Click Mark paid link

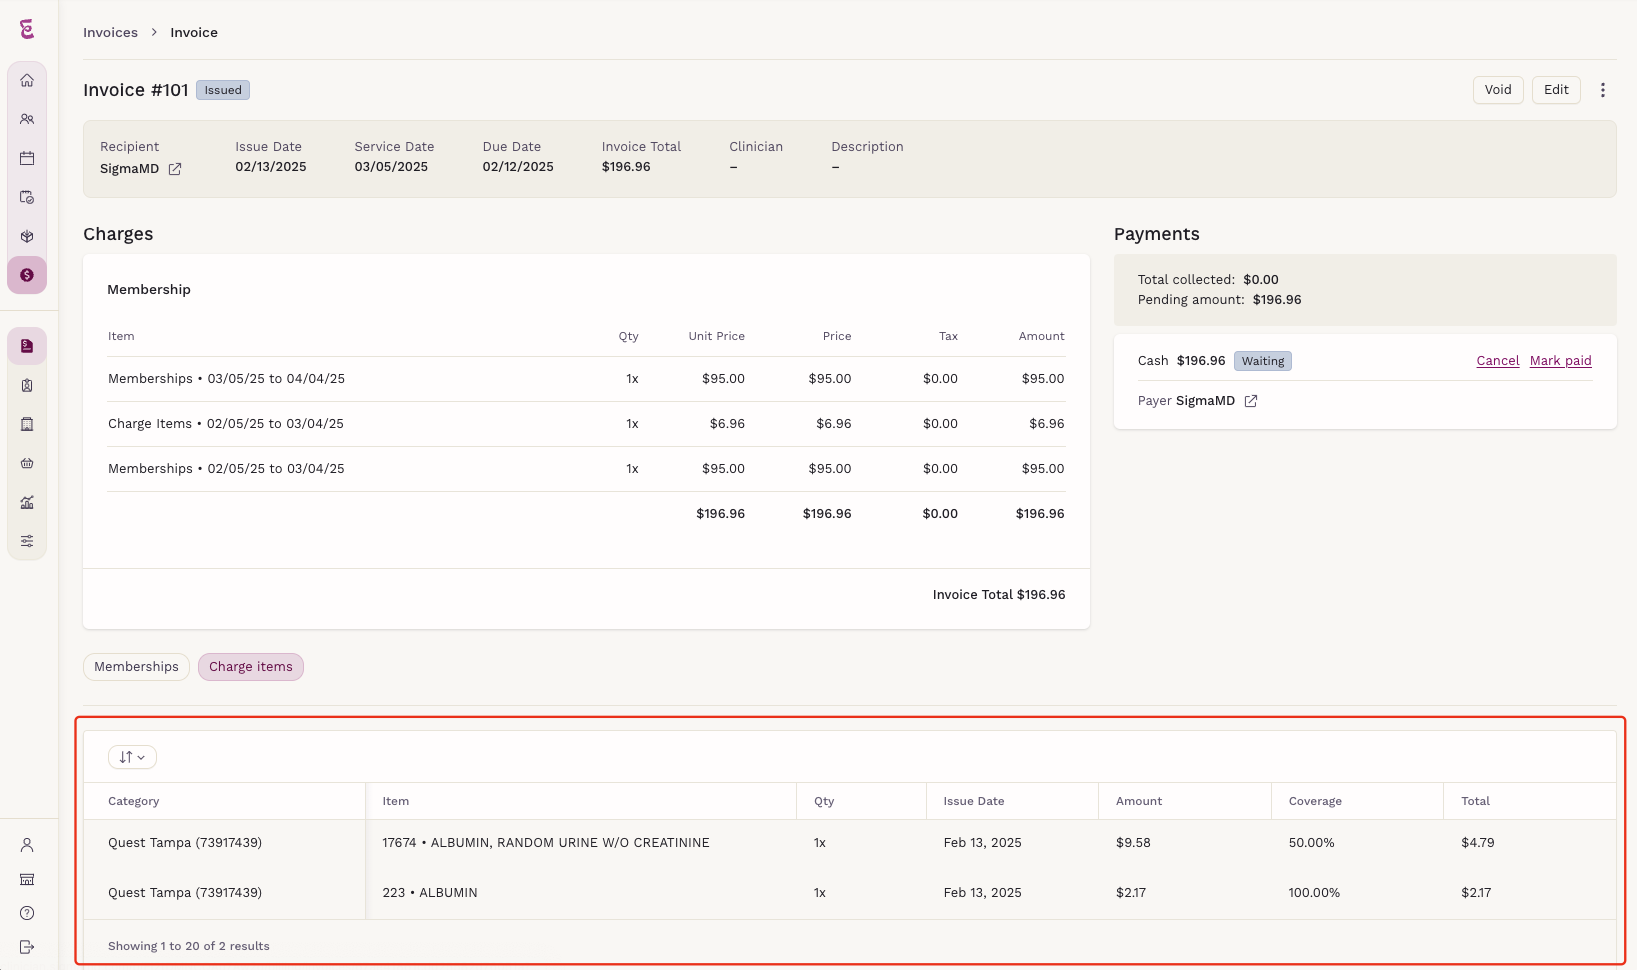click(x=1561, y=361)
